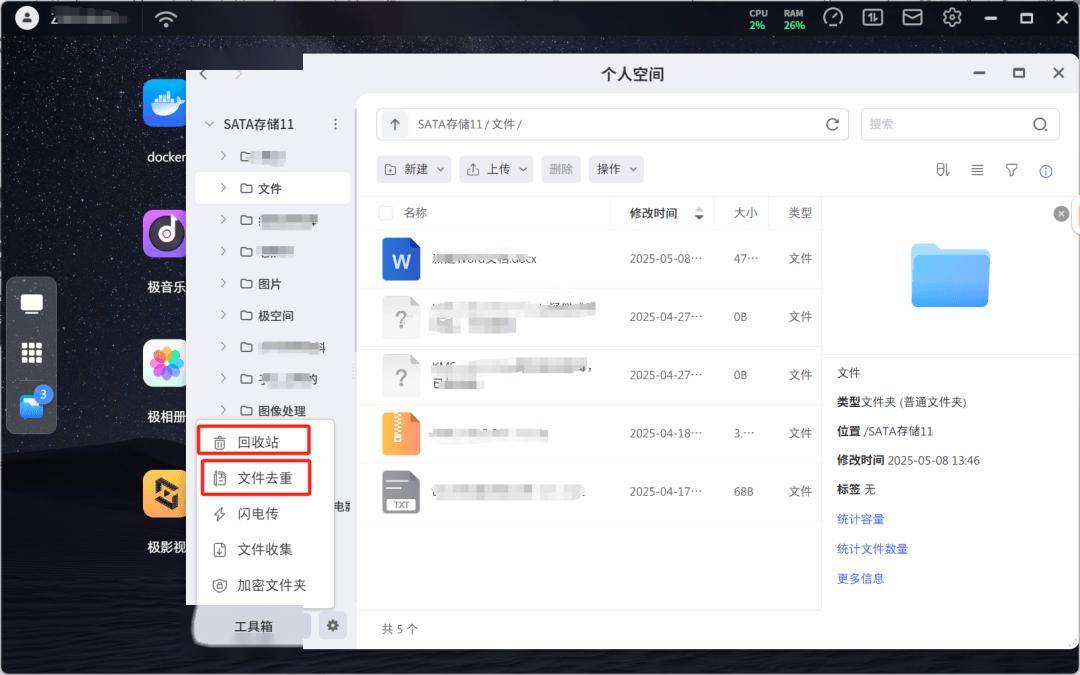The width and height of the screenshot is (1080, 675).
Task: Open the Word docx file
Action: click(x=402, y=259)
